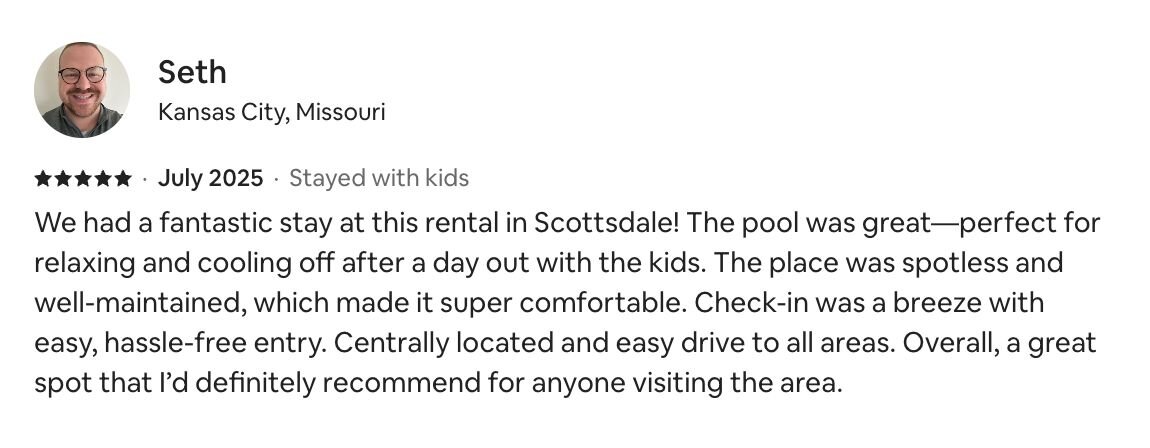Click the first star in the rating
The height and width of the screenshot is (448, 1150).
coord(43,178)
